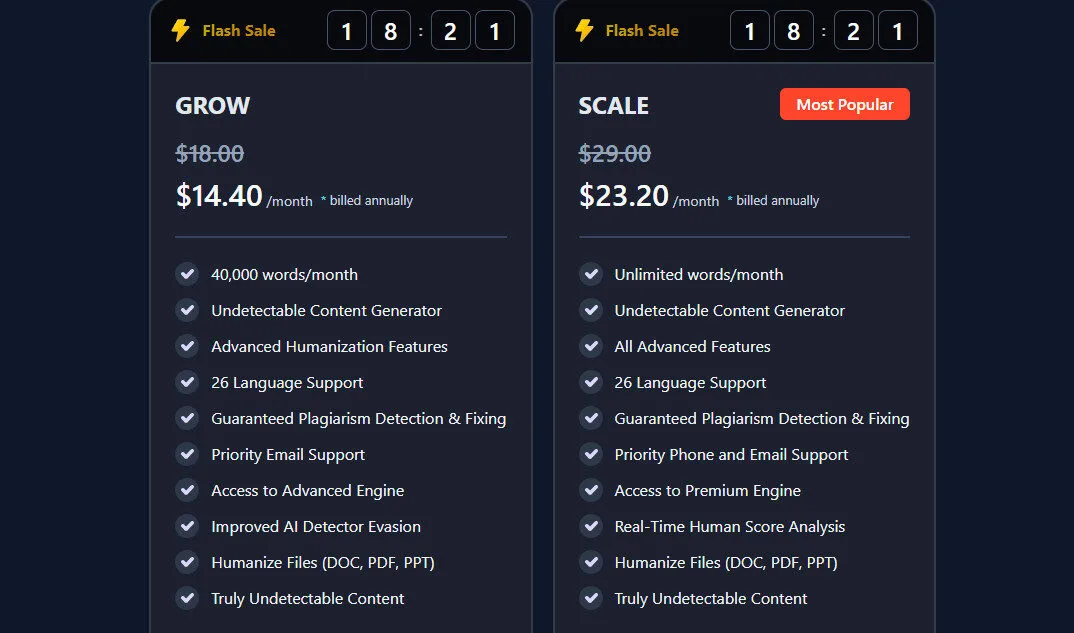Click the checkmark beside Access to Premium Engine
Screen dimensions: 1074x633
click(x=591, y=490)
